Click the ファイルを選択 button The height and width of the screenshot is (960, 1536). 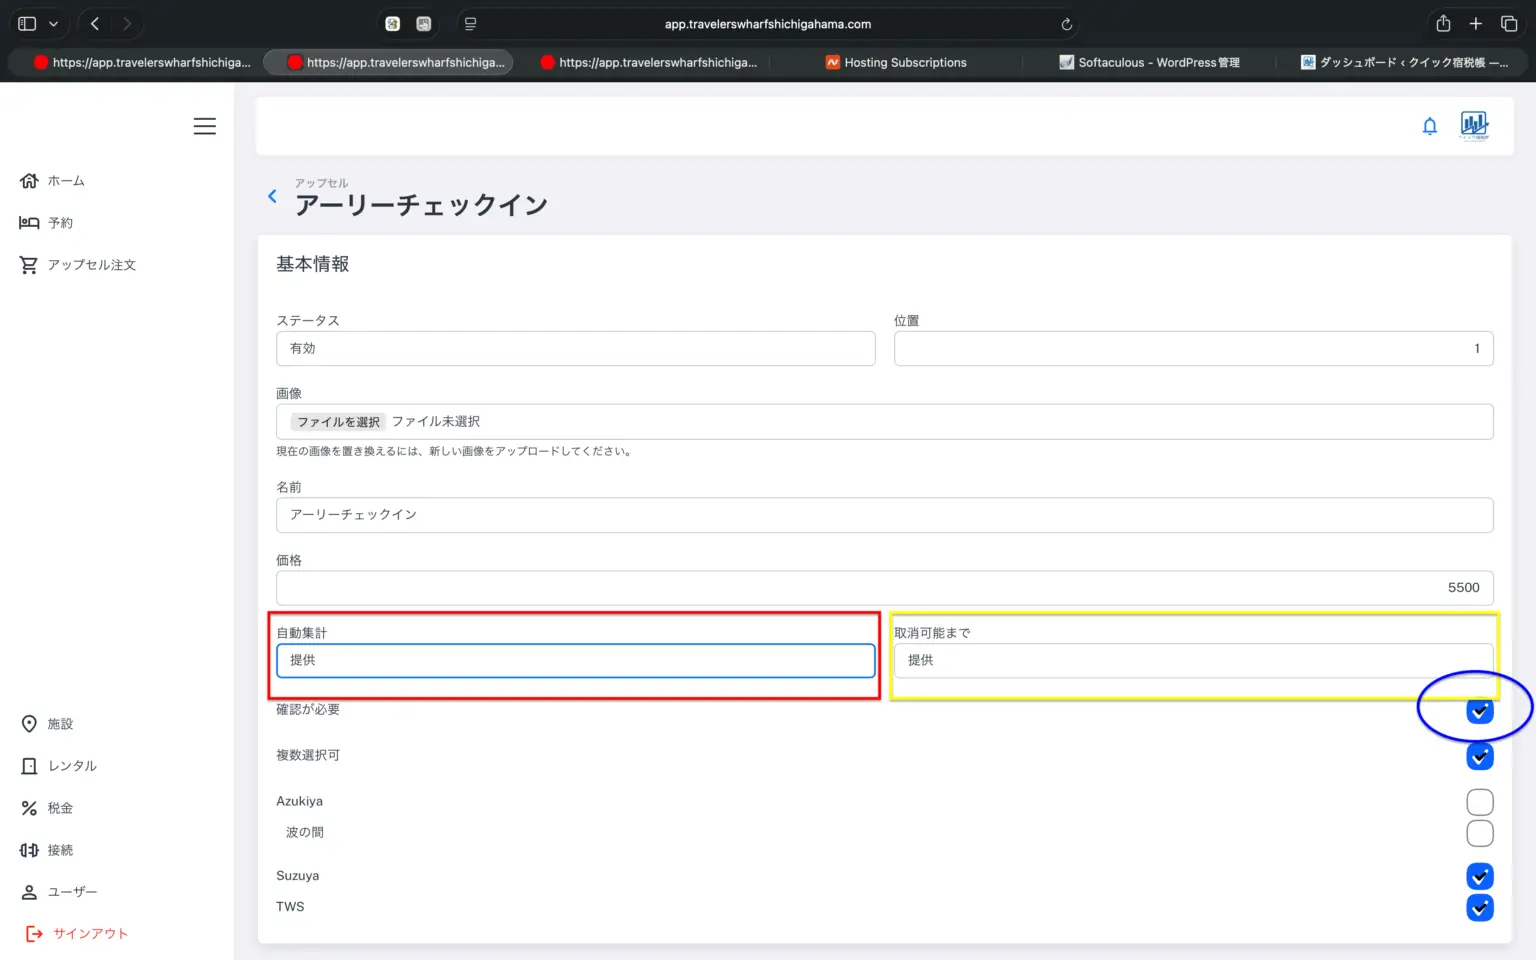[x=338, y=422]
